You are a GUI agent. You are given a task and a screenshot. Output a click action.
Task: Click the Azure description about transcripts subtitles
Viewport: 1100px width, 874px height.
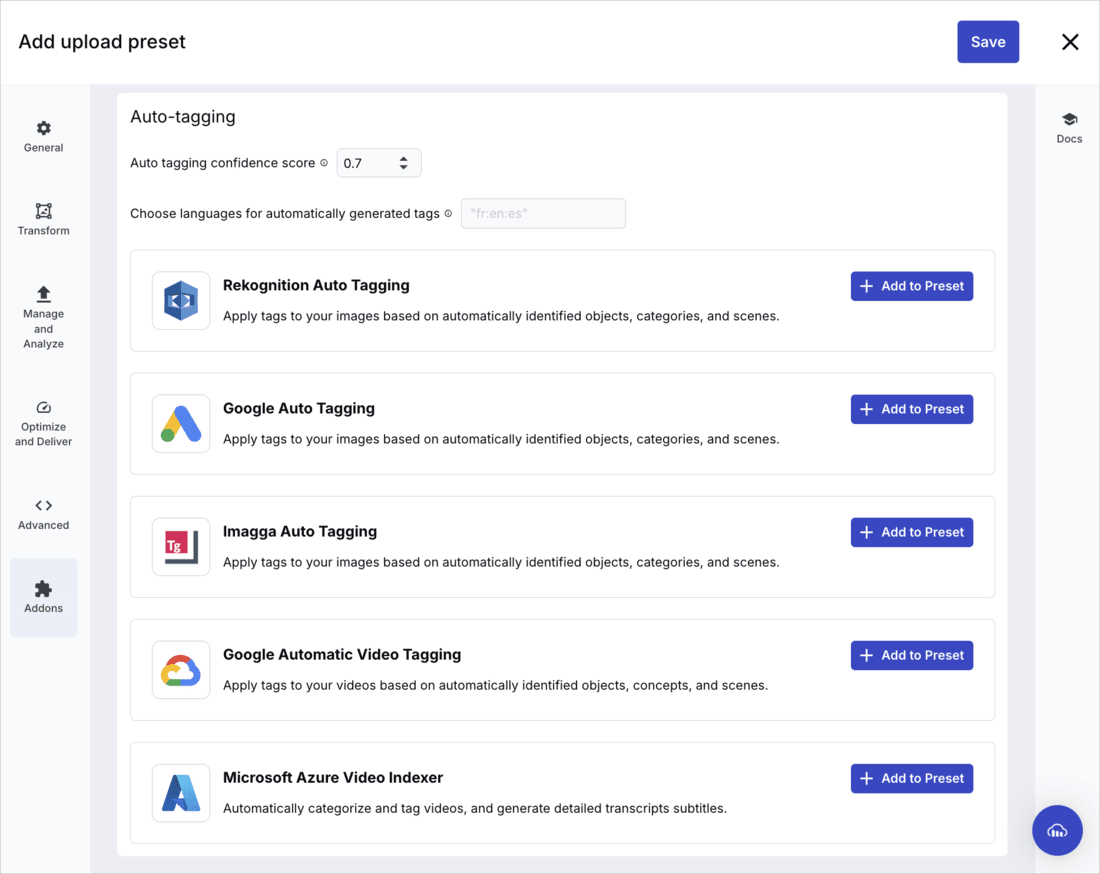(475, 808)
